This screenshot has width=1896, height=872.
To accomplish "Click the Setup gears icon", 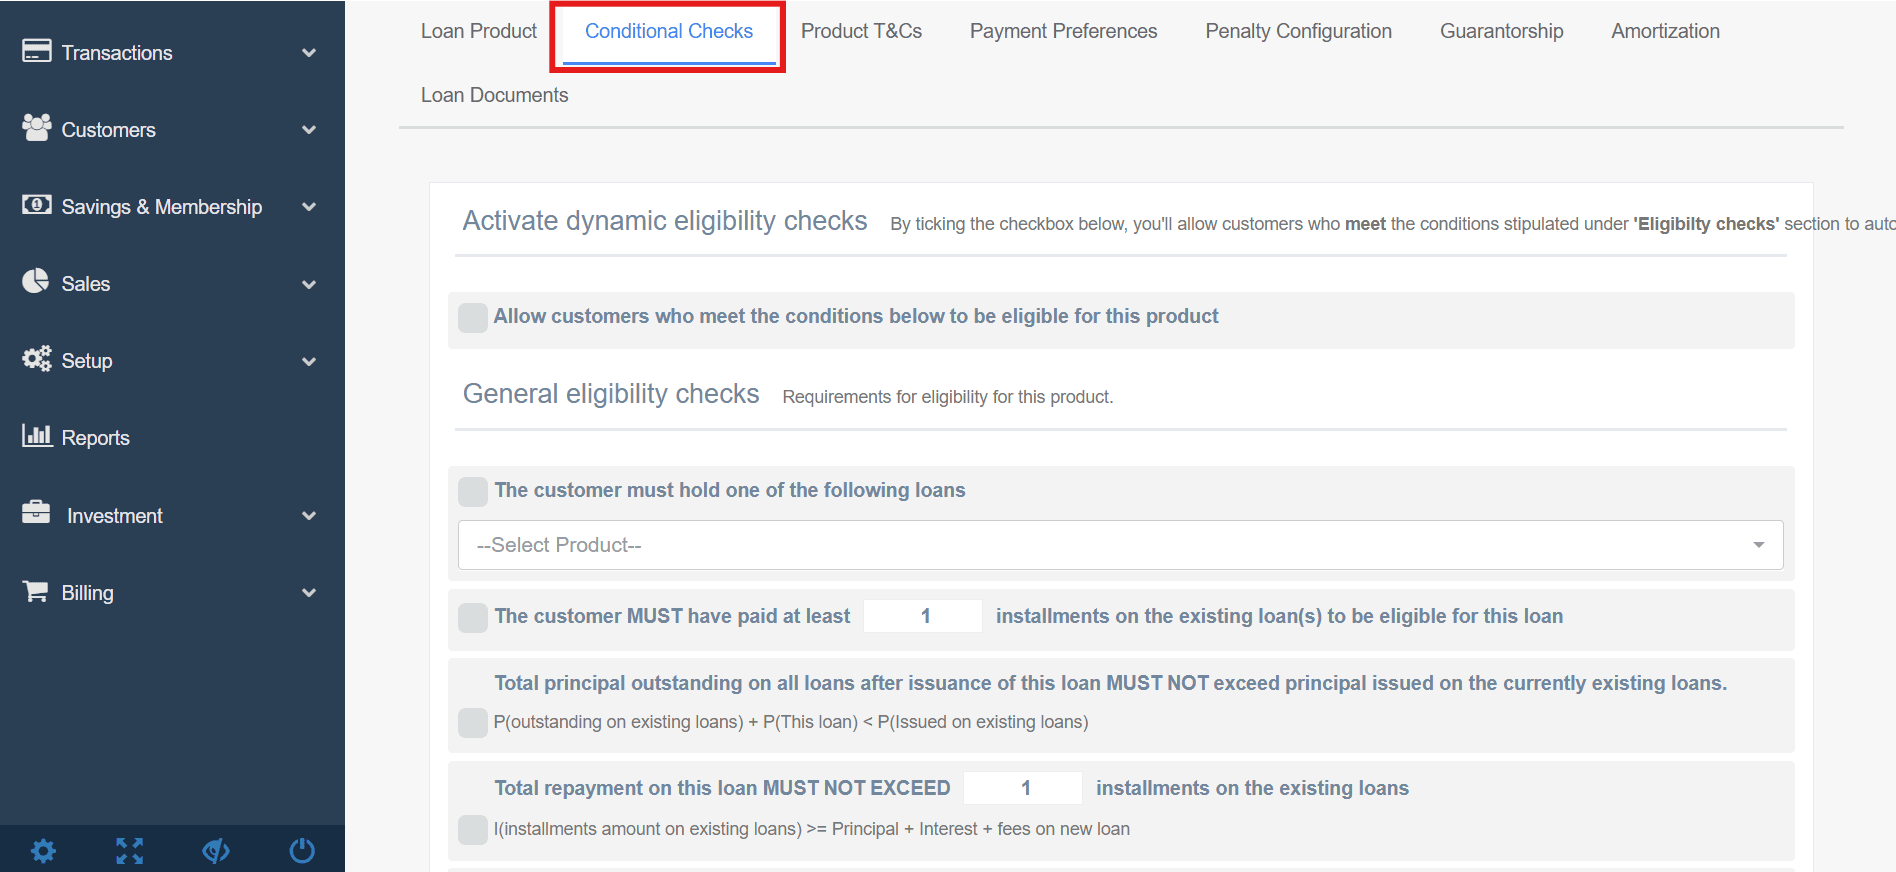I will point(37,359).
